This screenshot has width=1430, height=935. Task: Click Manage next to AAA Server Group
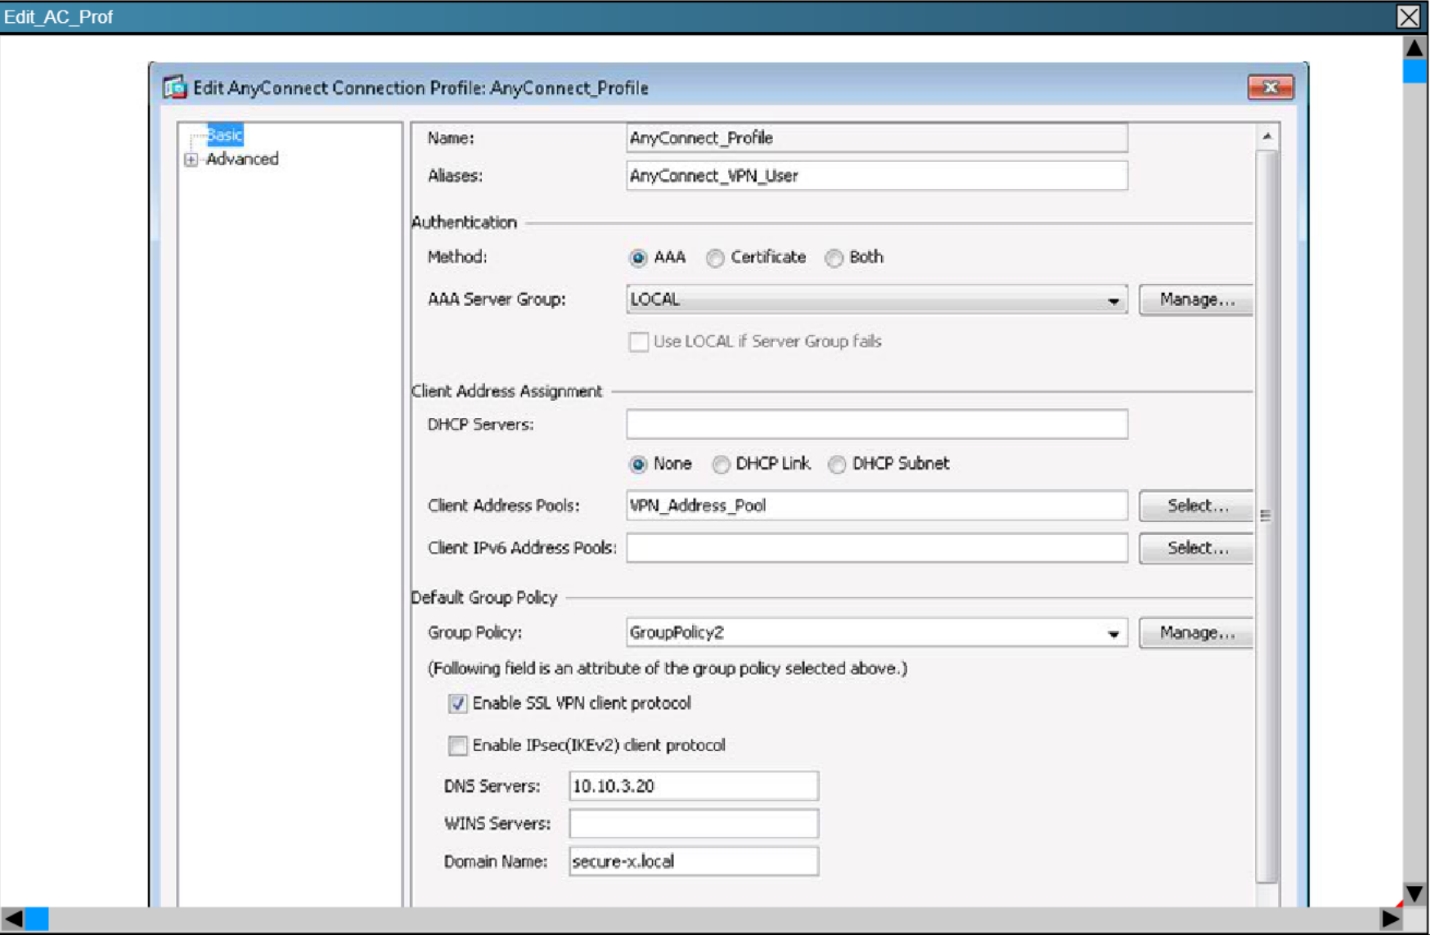(x=1196, y=299)
